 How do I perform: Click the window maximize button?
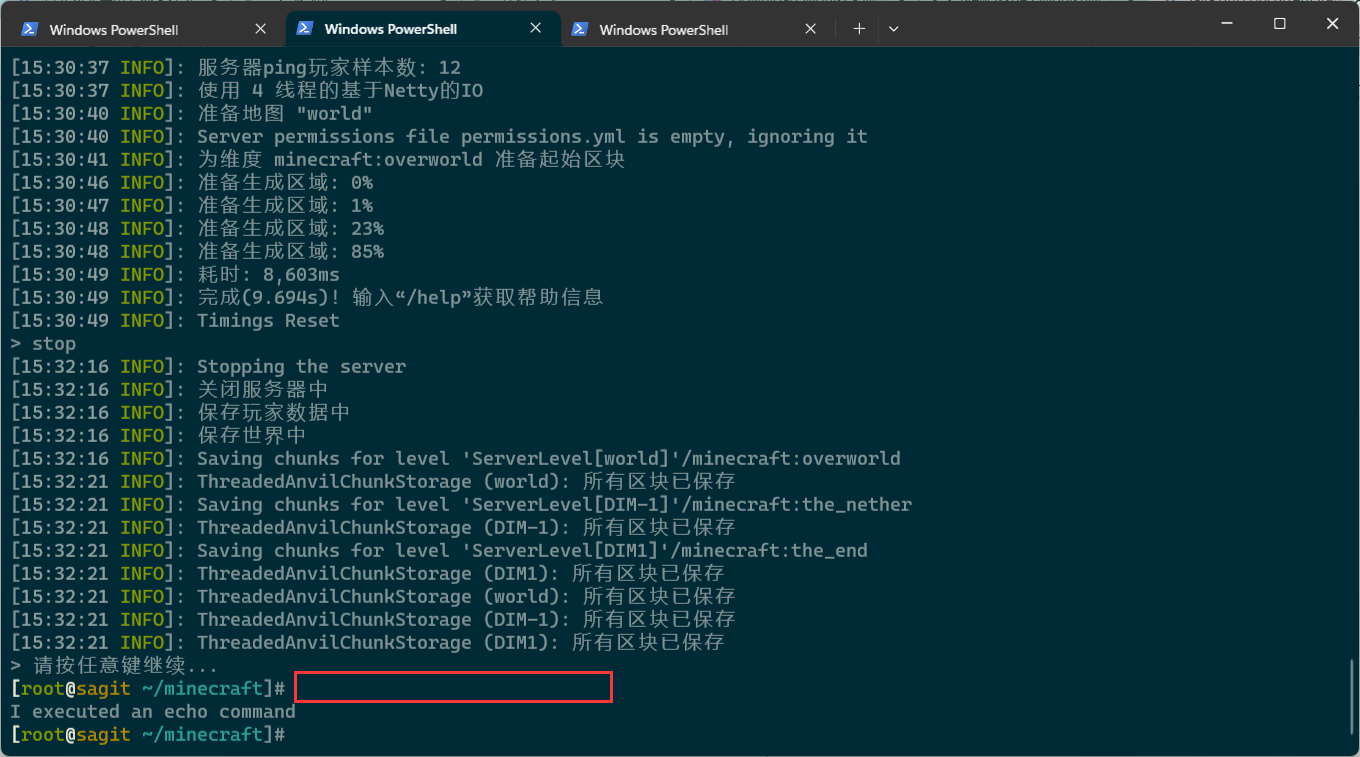[1280, 22]
